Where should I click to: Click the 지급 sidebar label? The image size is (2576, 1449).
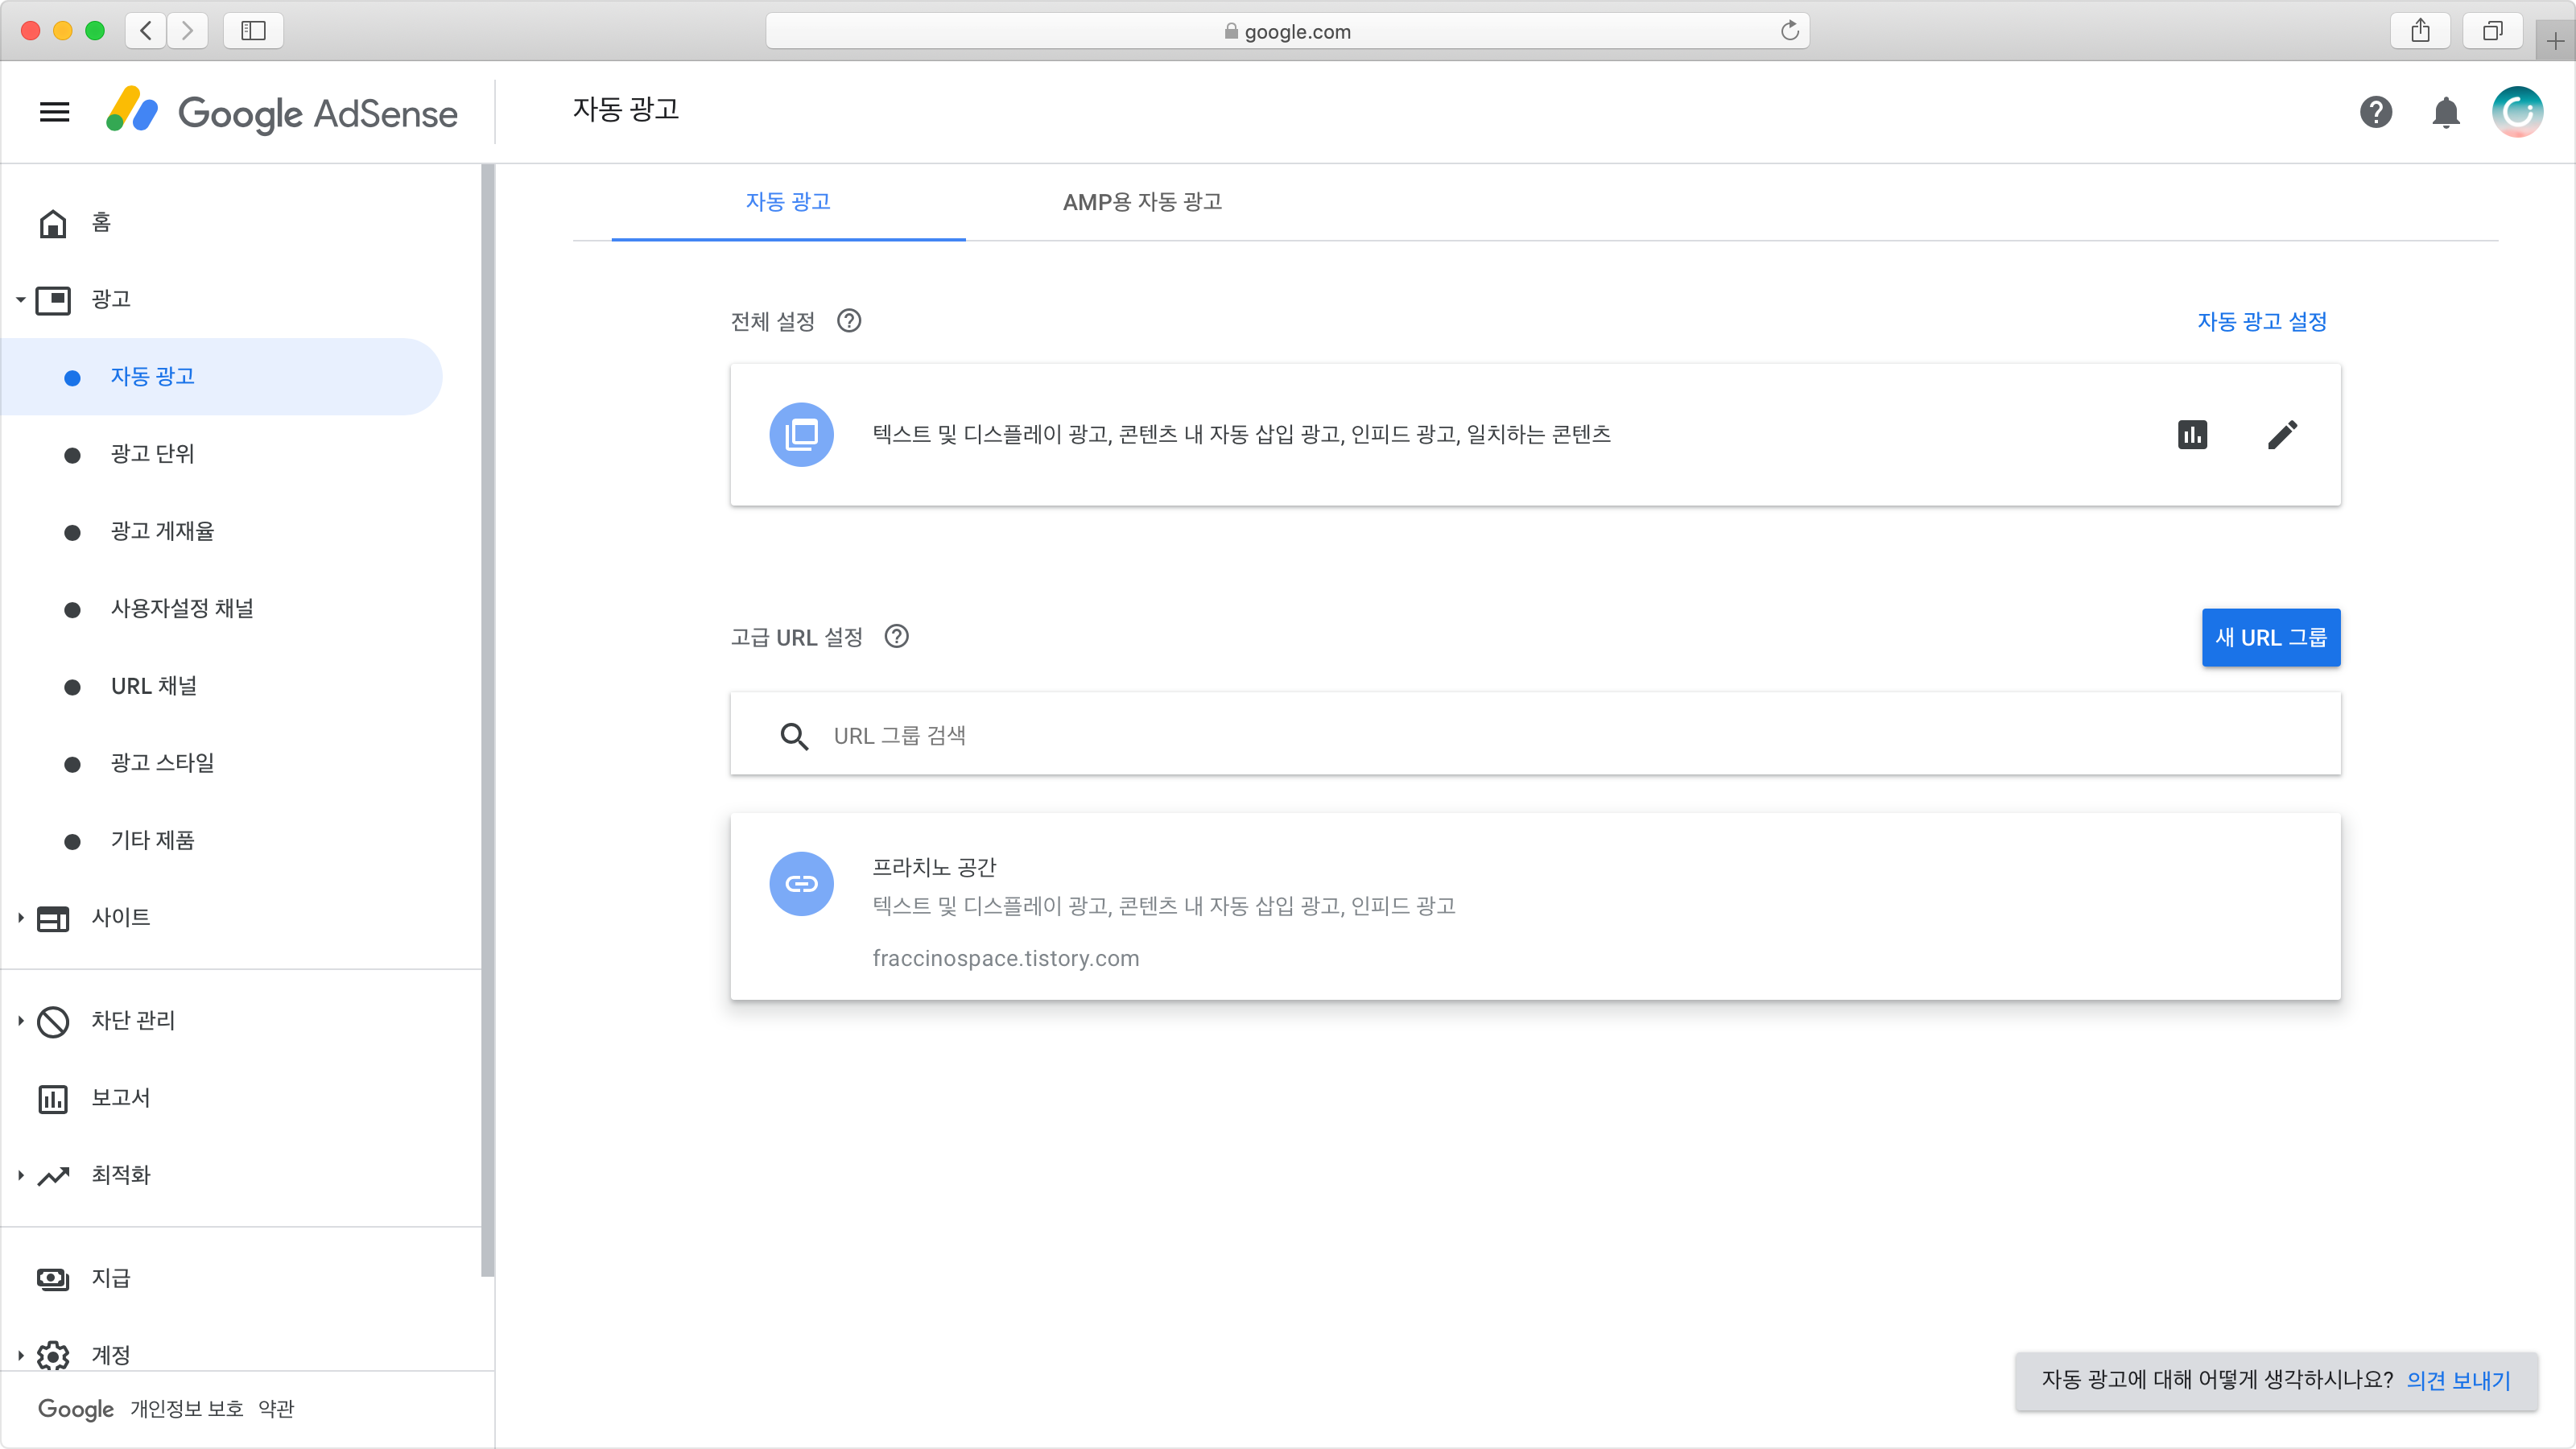(x=110, y=1279)
